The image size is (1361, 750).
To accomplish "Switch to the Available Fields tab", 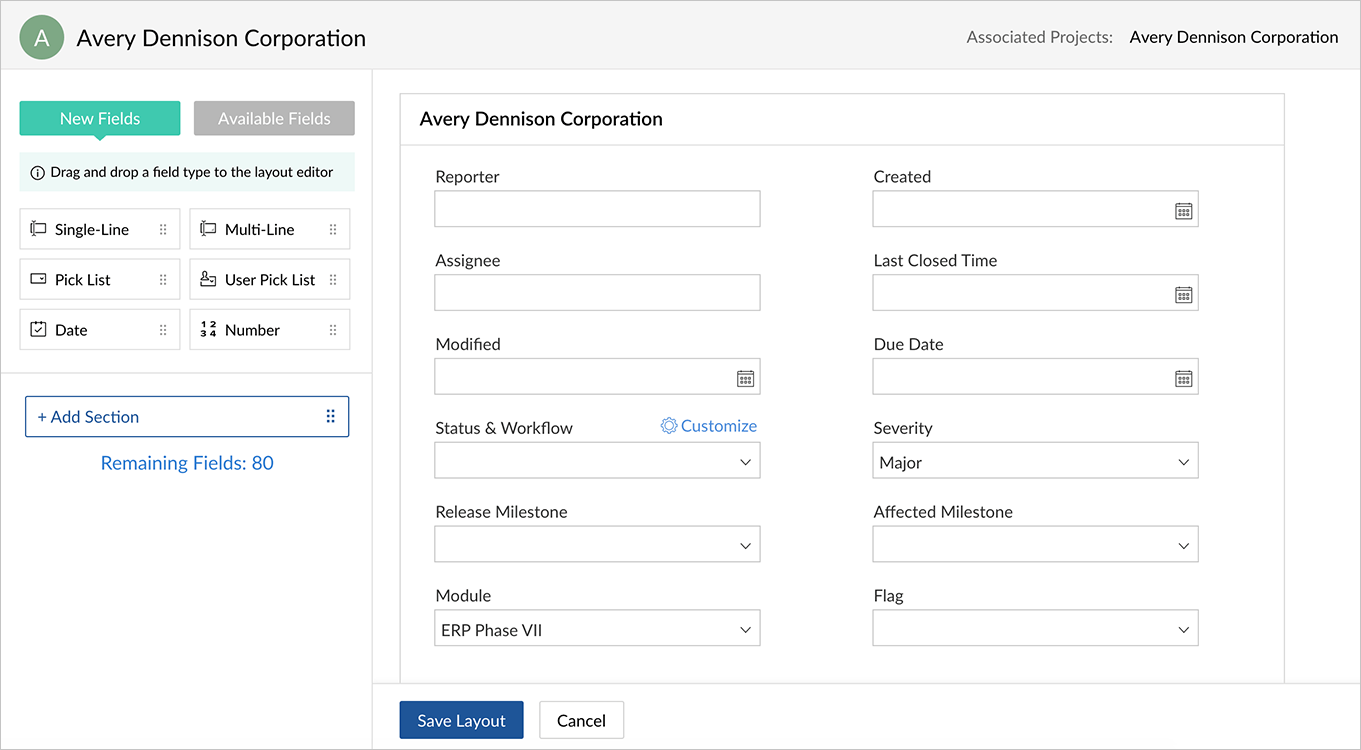I will [x=274, y=118].
